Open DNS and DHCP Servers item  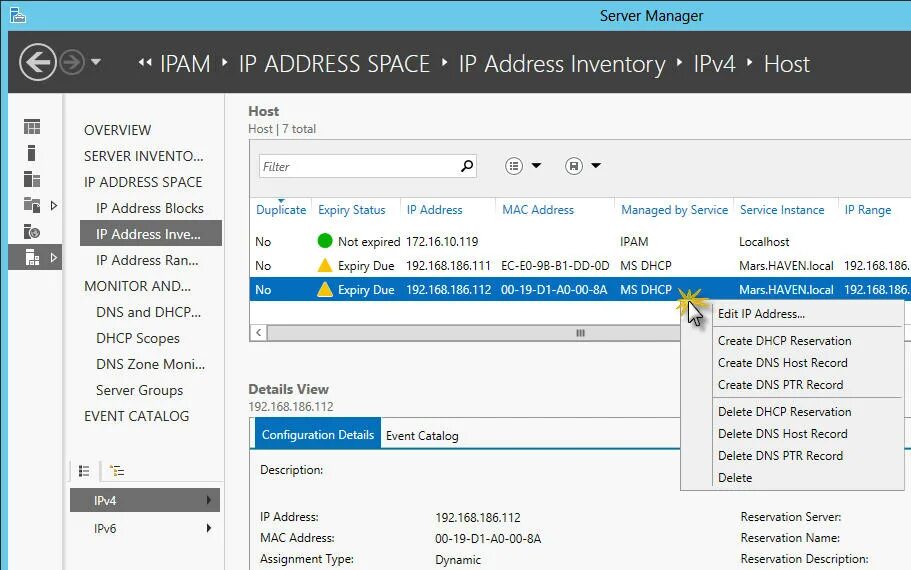[x=148, y=312]
